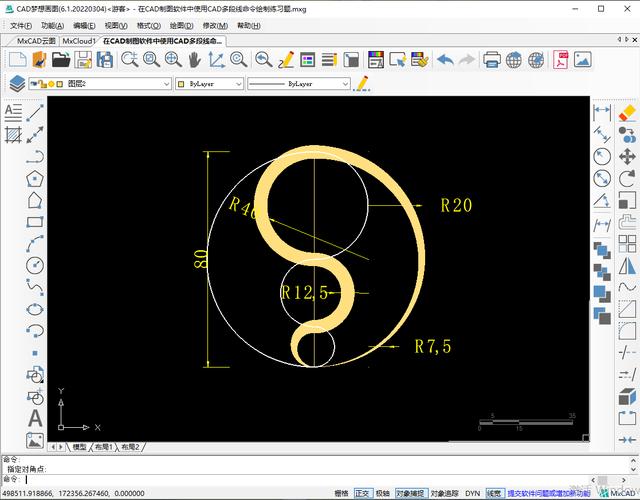
Task: Toggle 对象捕捉 object snap
Action: pos(411,493)
